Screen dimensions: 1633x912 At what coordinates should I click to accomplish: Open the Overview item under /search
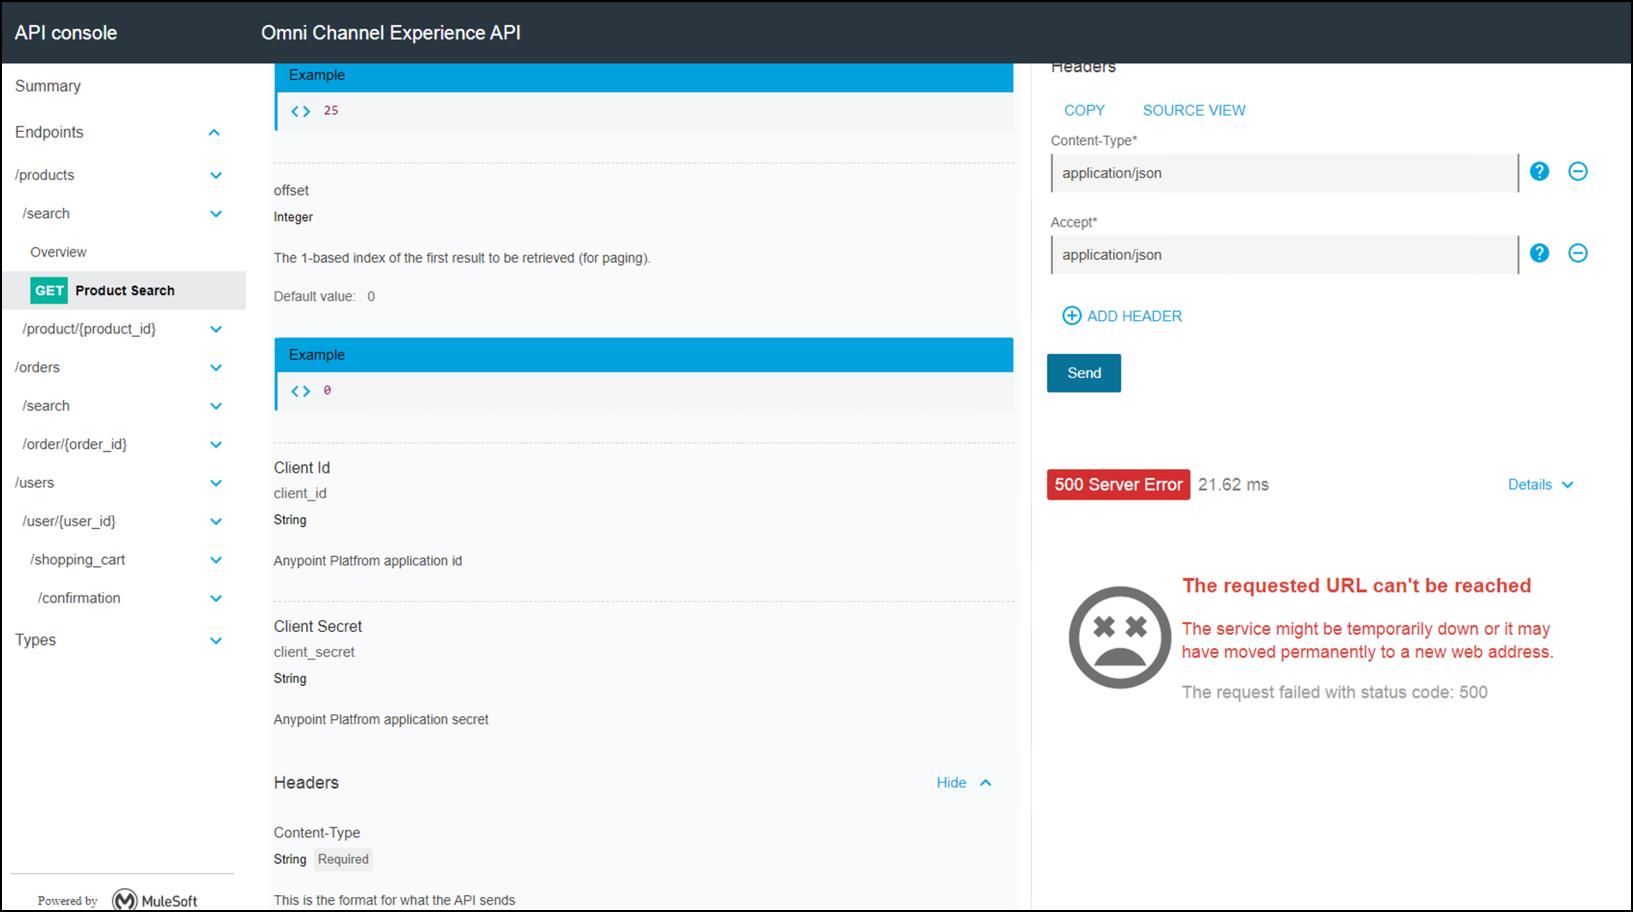click(58, 252)
